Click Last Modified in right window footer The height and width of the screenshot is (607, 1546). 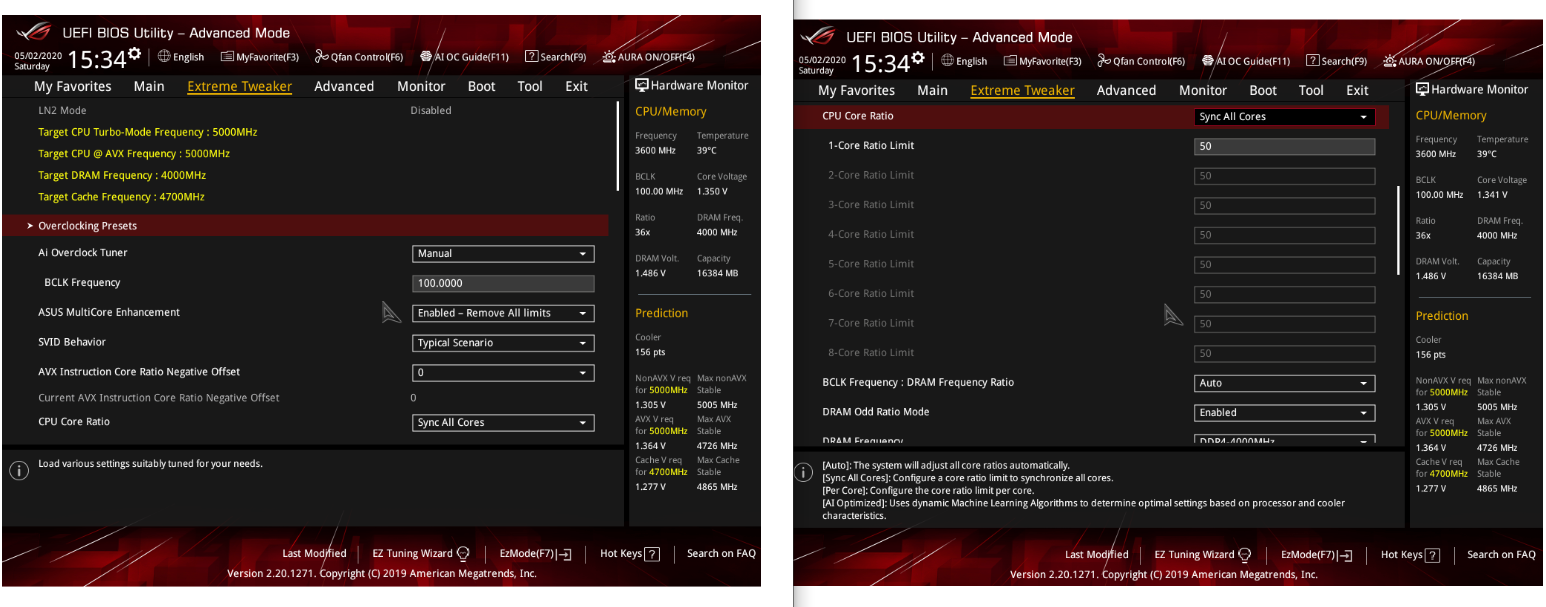tap(1097, 554)
